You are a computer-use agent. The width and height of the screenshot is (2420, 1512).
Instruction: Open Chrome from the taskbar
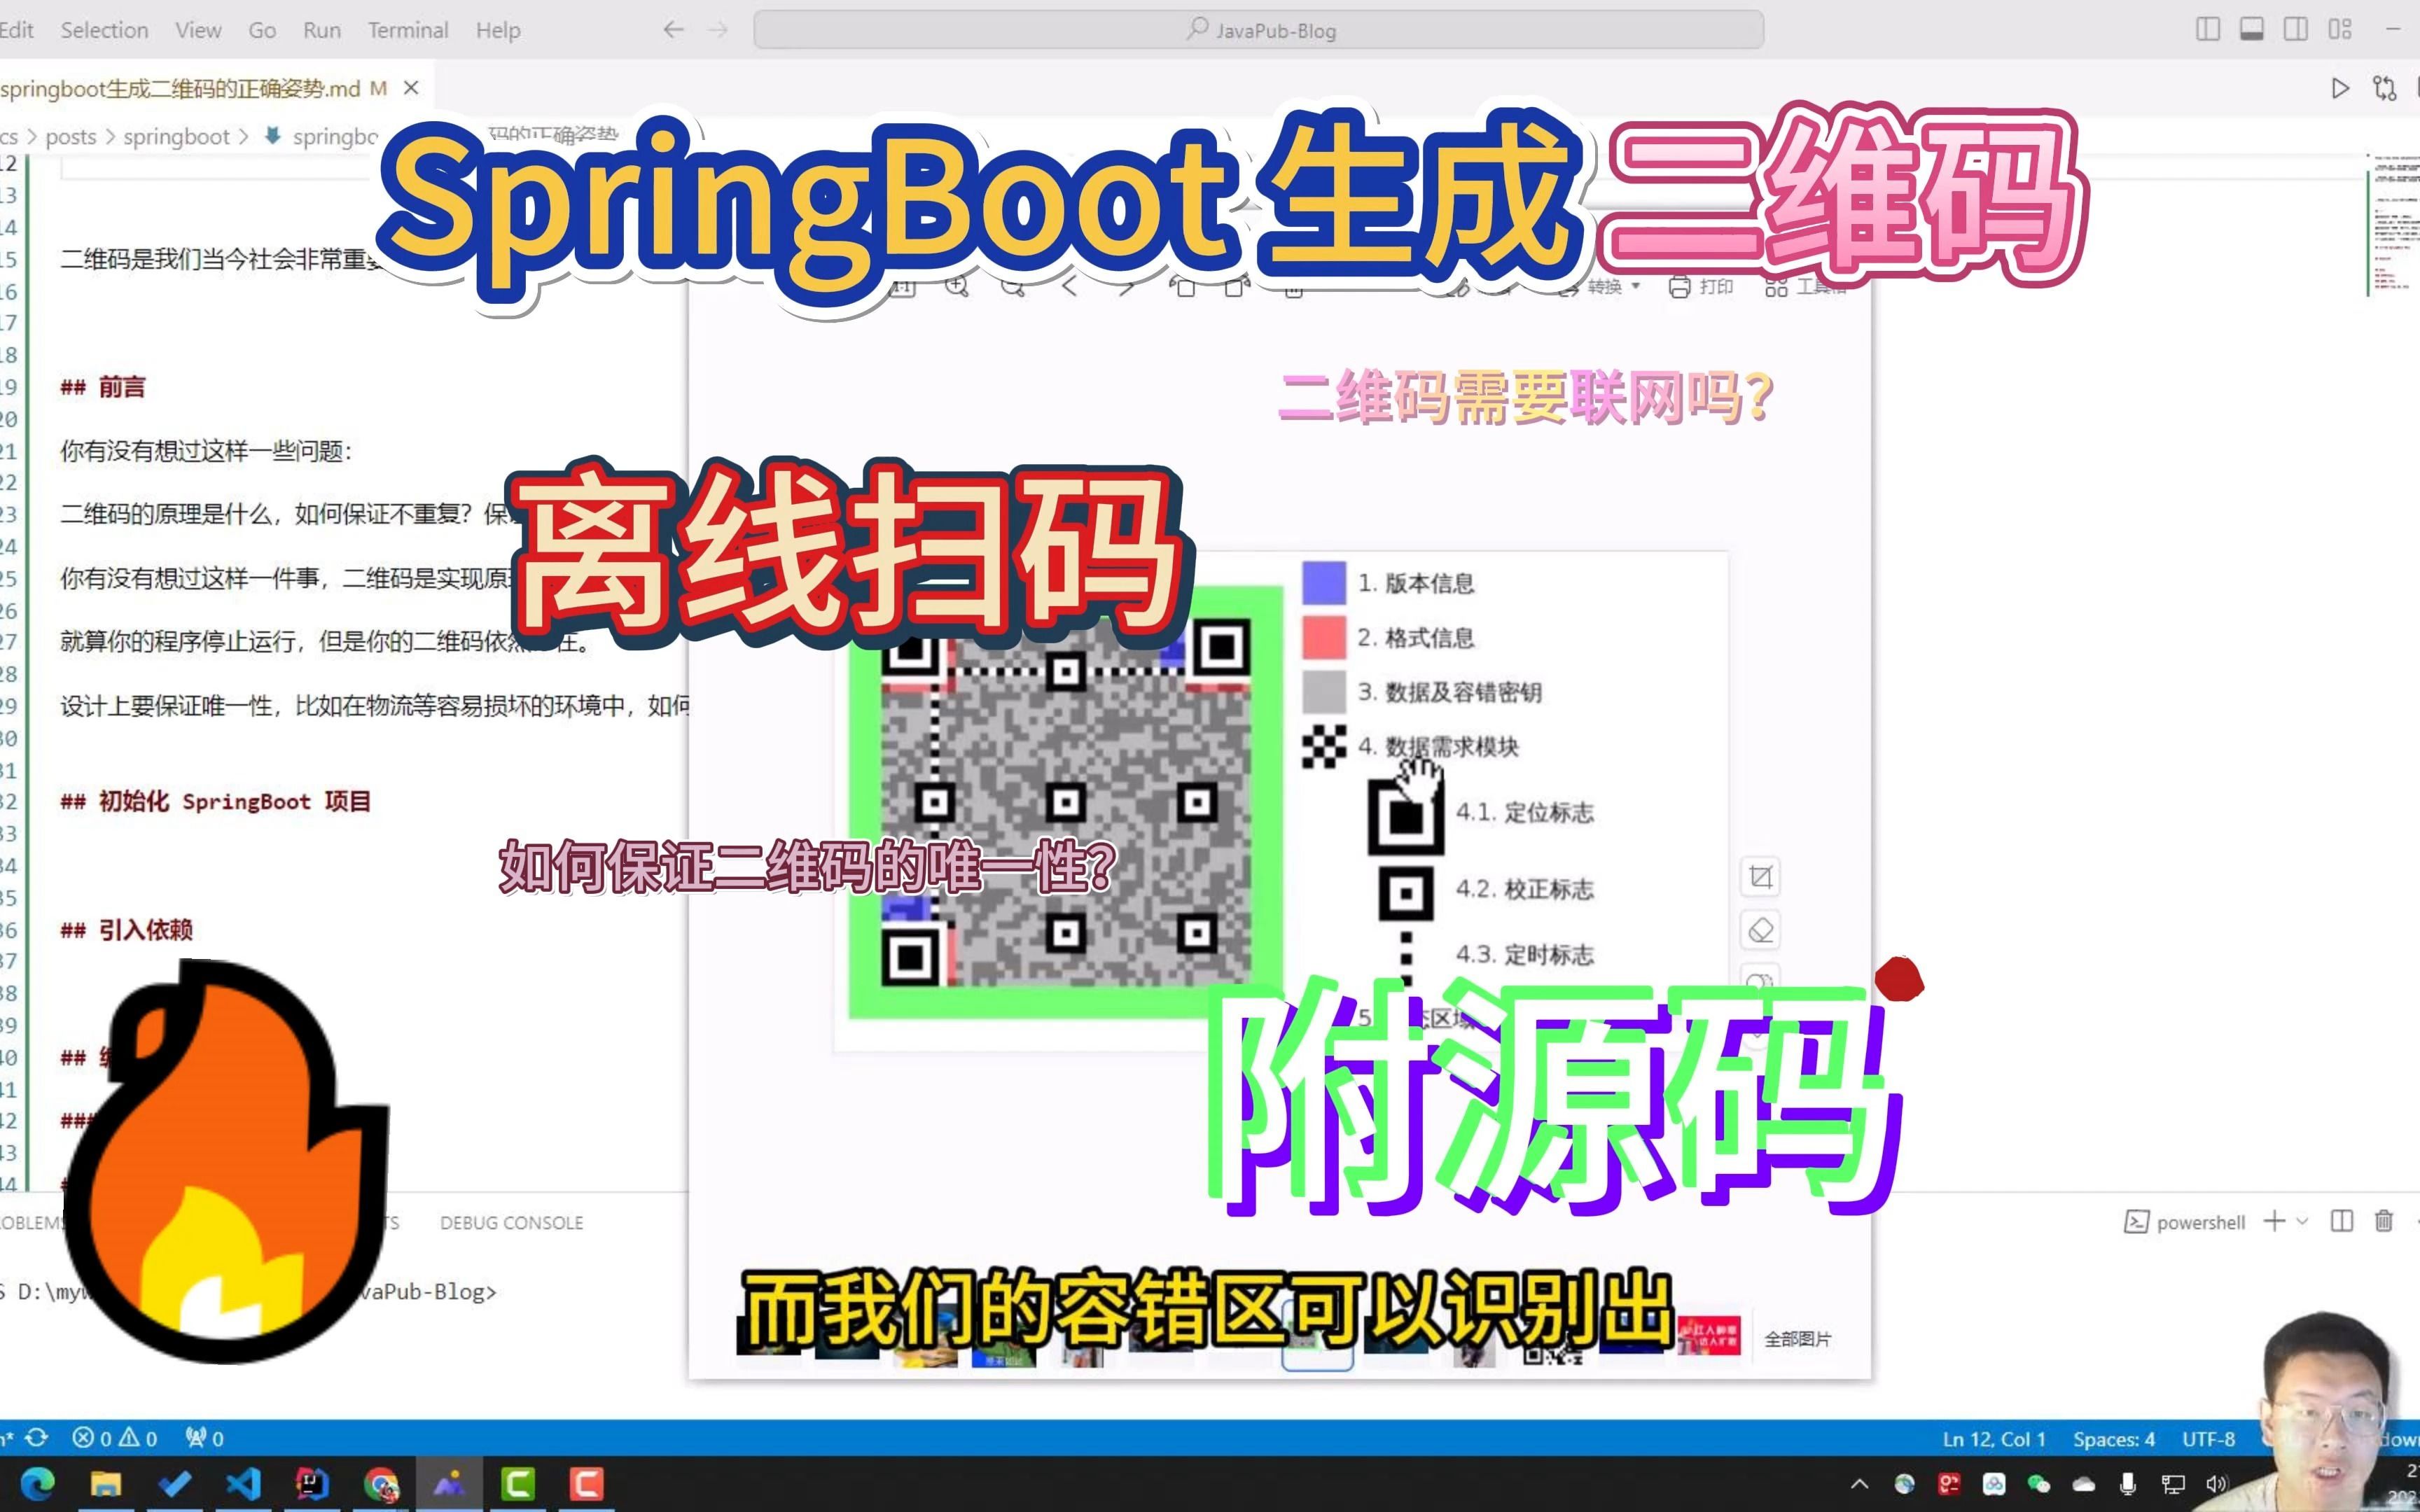[x=381, y=1483]
